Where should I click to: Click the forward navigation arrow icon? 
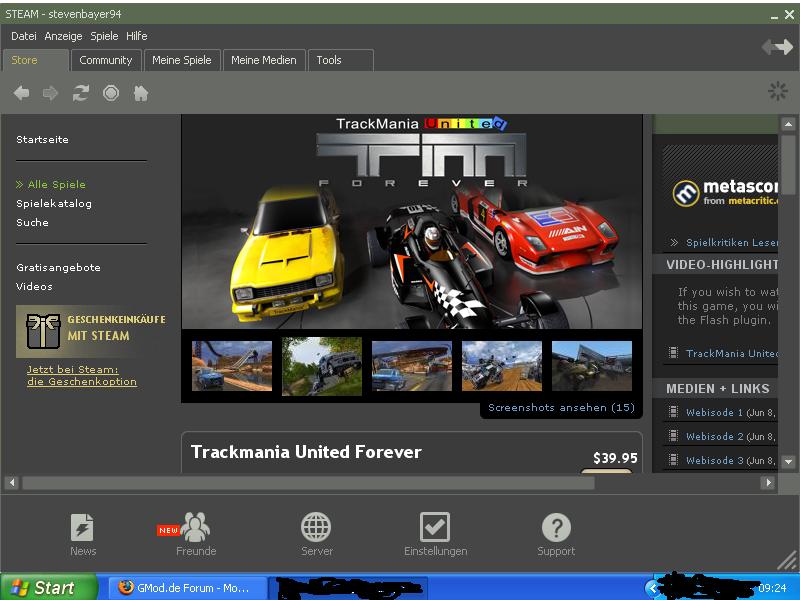50,93
